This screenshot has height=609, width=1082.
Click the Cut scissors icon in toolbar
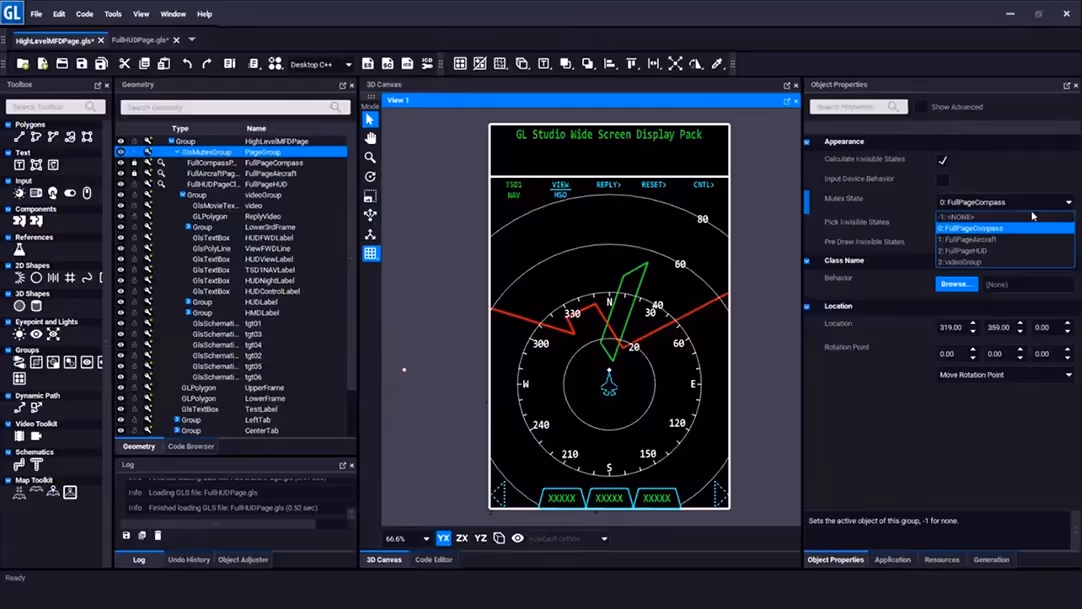124,64
